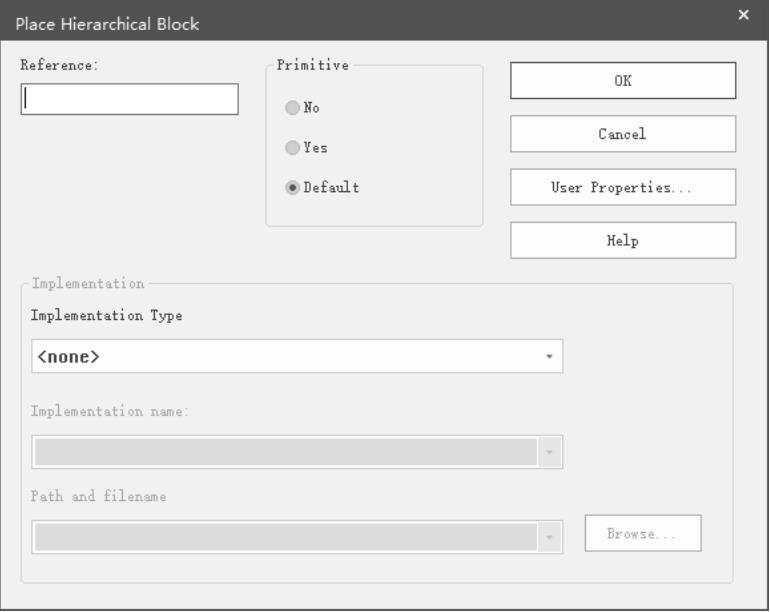Select the Default primitive radio button
The image size is (770, 612).
[293, 187]
